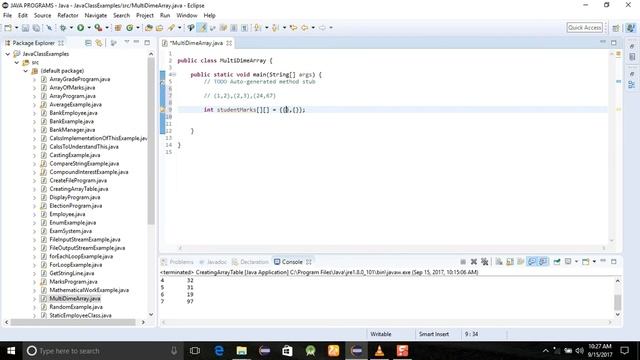Select the Java perspective icon
Image resolution: width=640 pixels, height=360 pixels.
(631, 28)
